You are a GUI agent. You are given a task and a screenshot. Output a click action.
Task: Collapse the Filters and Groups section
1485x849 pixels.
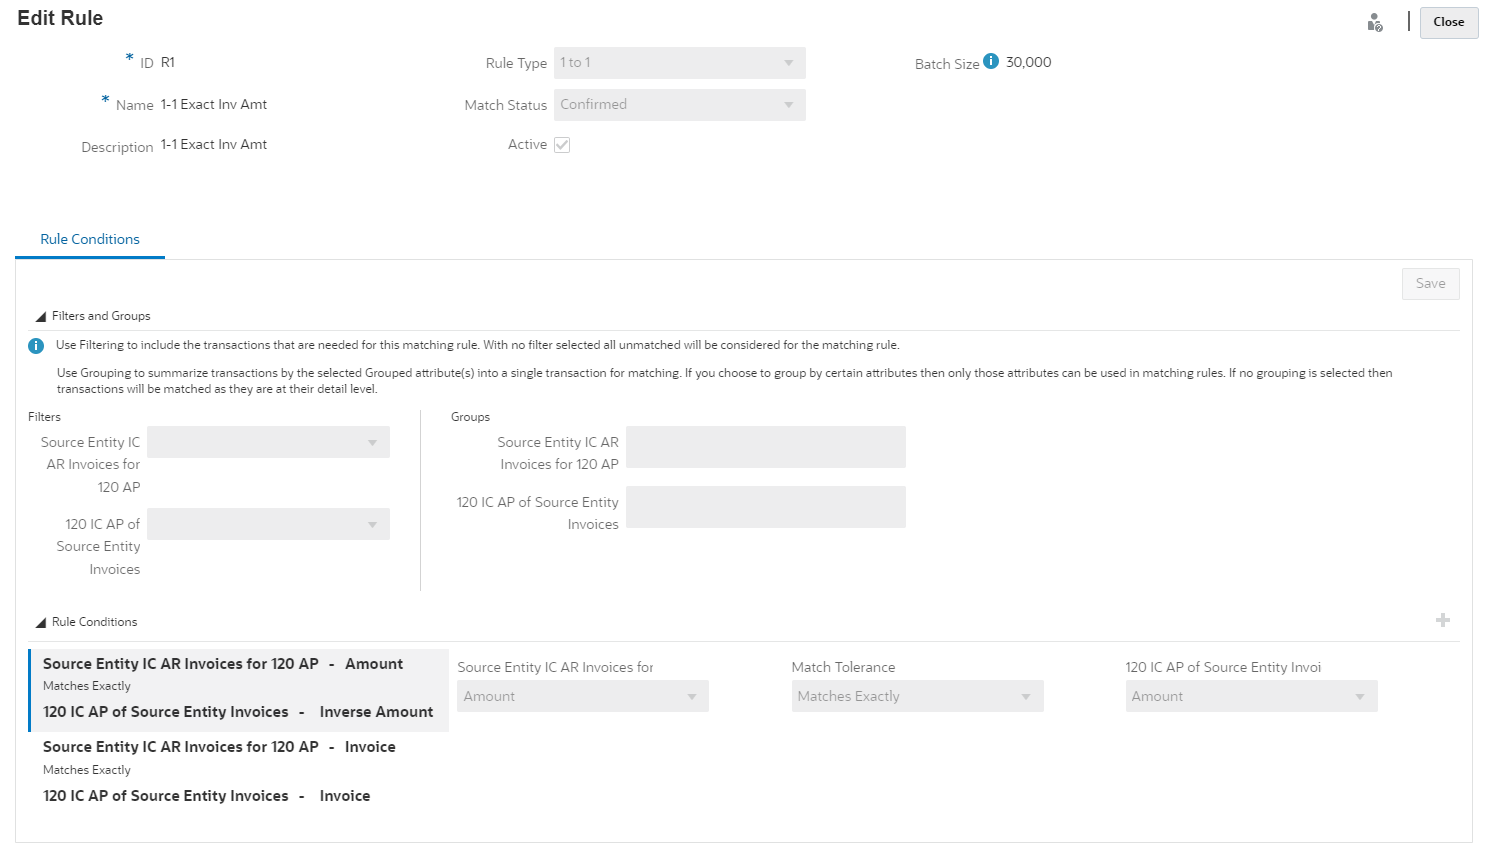click(x=41, y=317)
